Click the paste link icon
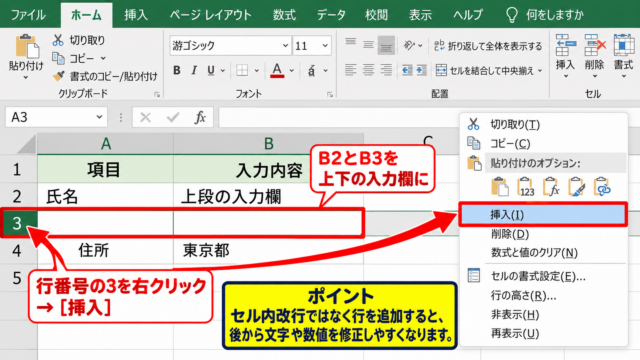640x360 pixels. tap(602, 187)
